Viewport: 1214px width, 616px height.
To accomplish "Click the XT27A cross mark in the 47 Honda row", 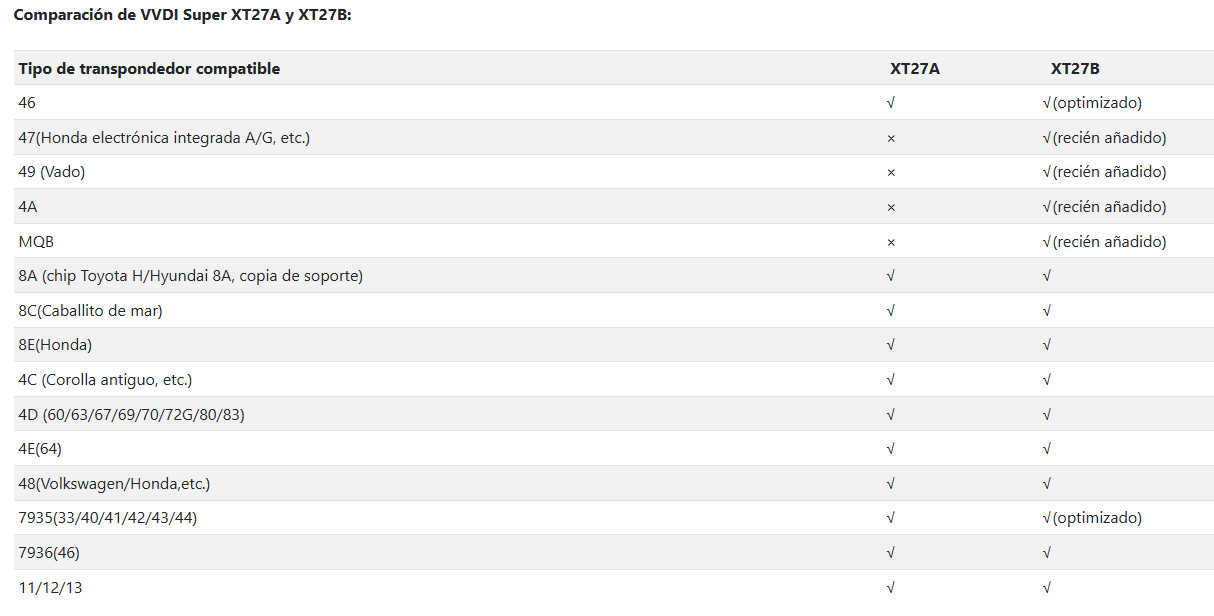I will click(x=891, y=138).
